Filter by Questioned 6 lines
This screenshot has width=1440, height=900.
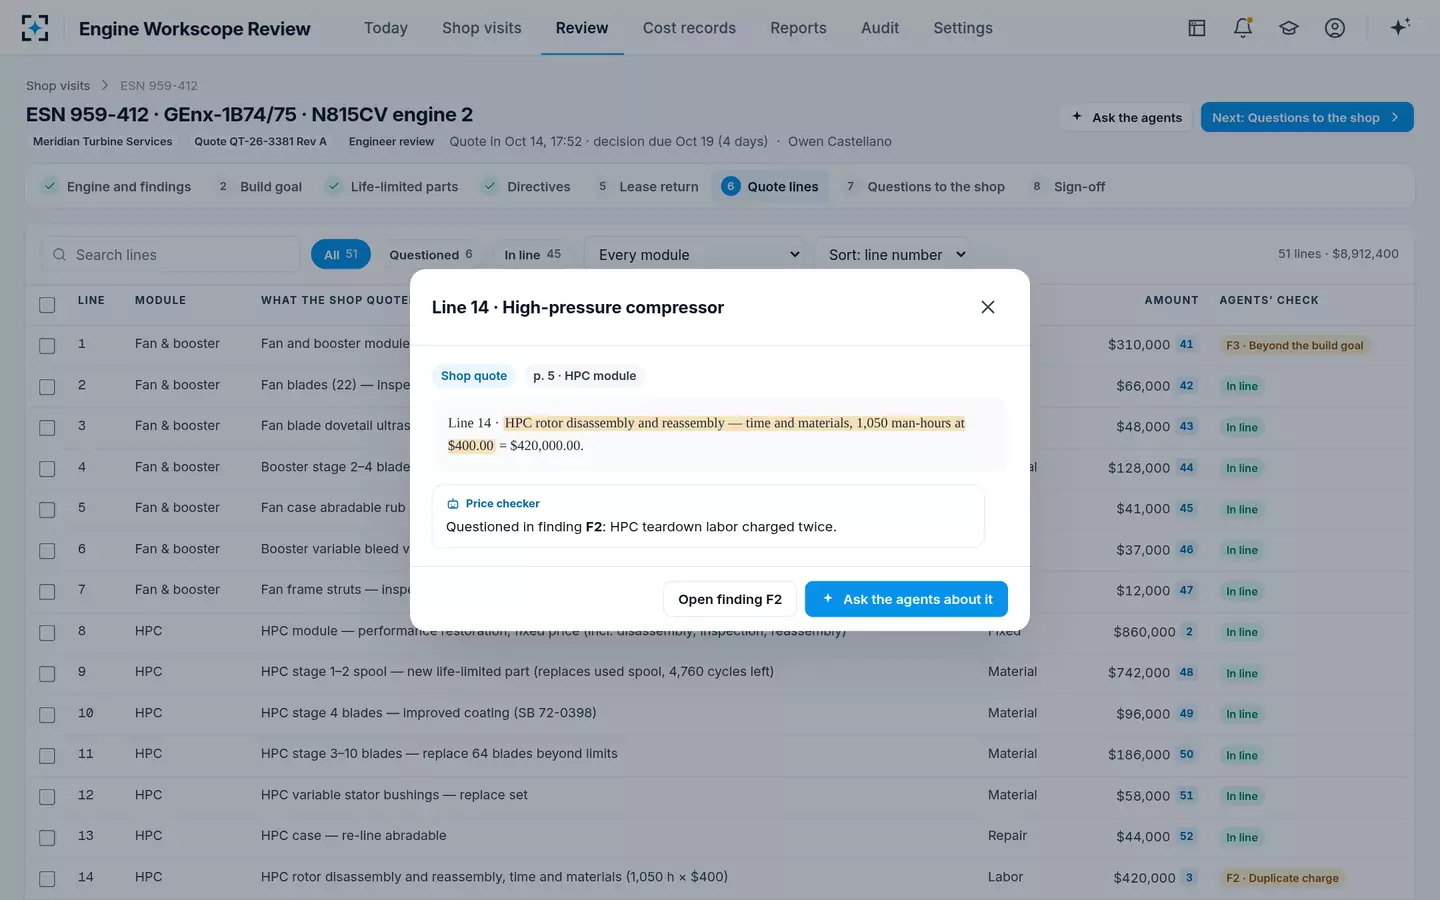click(430, 255)
